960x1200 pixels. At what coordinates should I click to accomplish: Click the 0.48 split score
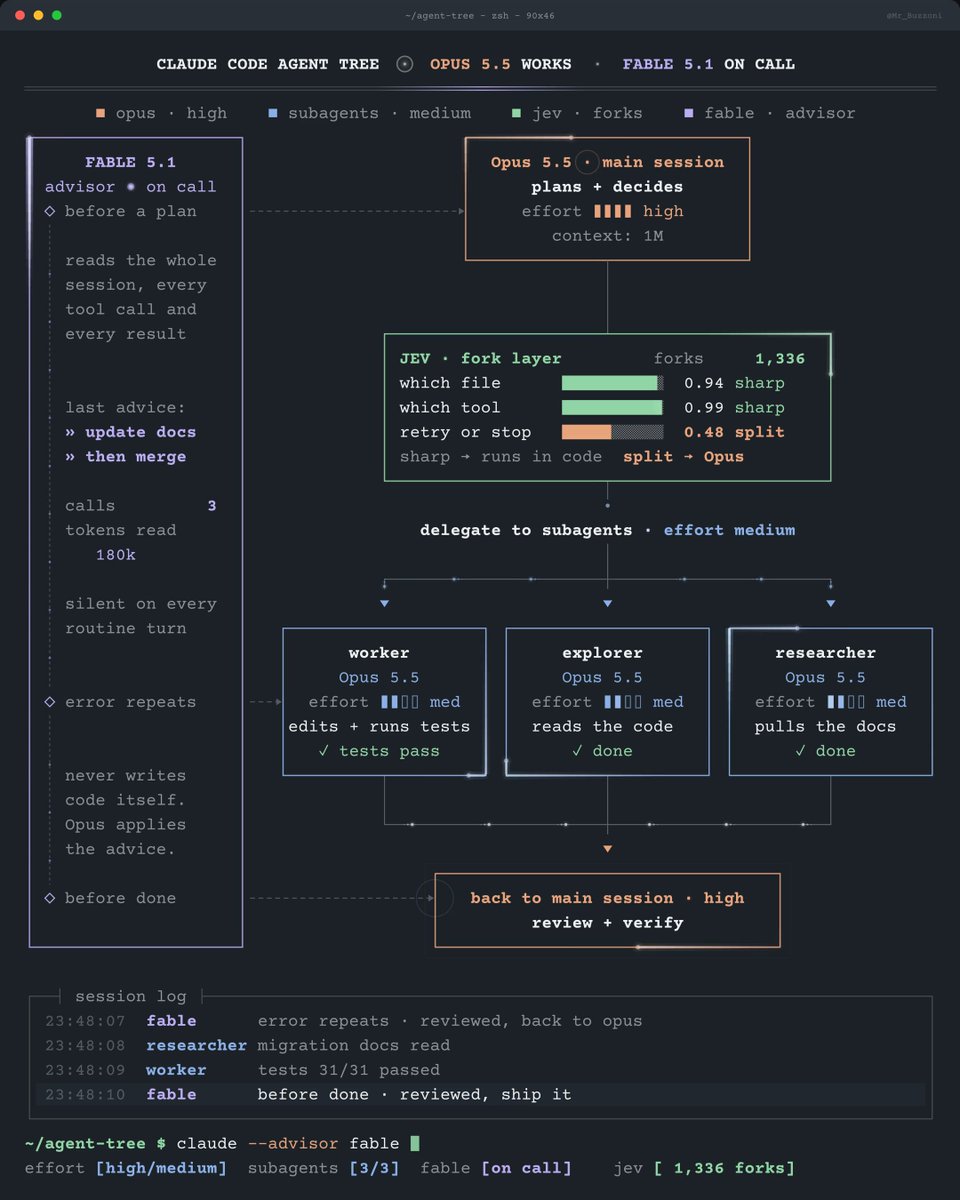[x=734, y=432]
